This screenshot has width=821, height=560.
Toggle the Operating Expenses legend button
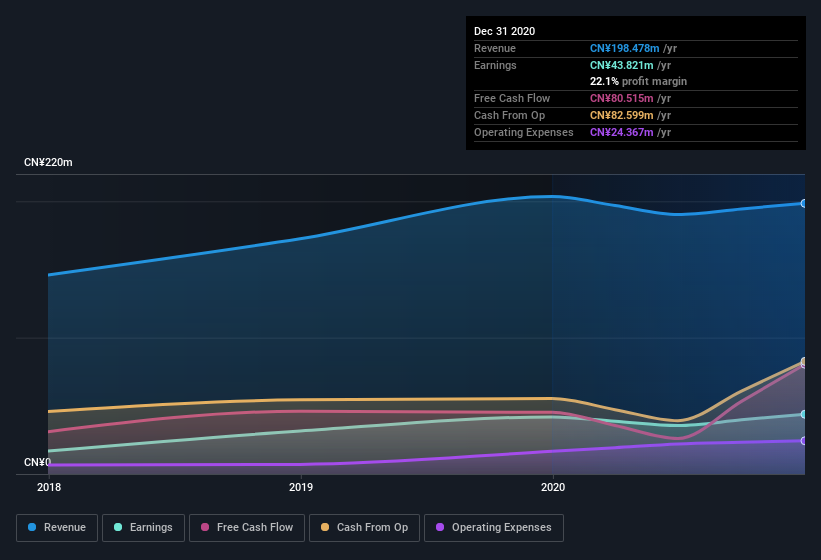pyautogui.click(x=494, y=528)
